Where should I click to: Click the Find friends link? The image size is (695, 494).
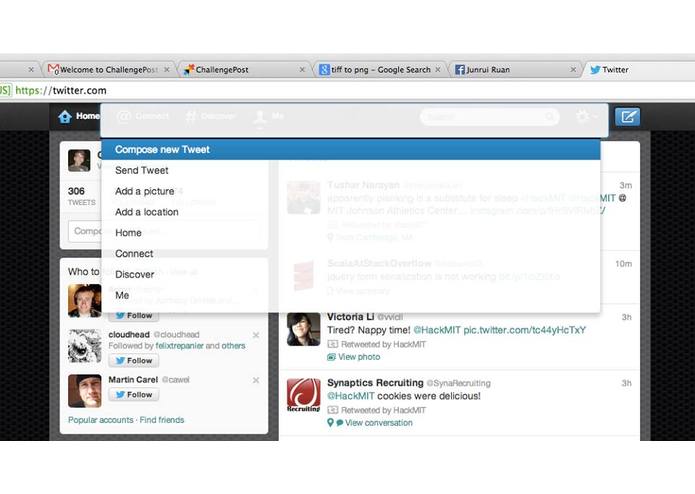[162, 420]
